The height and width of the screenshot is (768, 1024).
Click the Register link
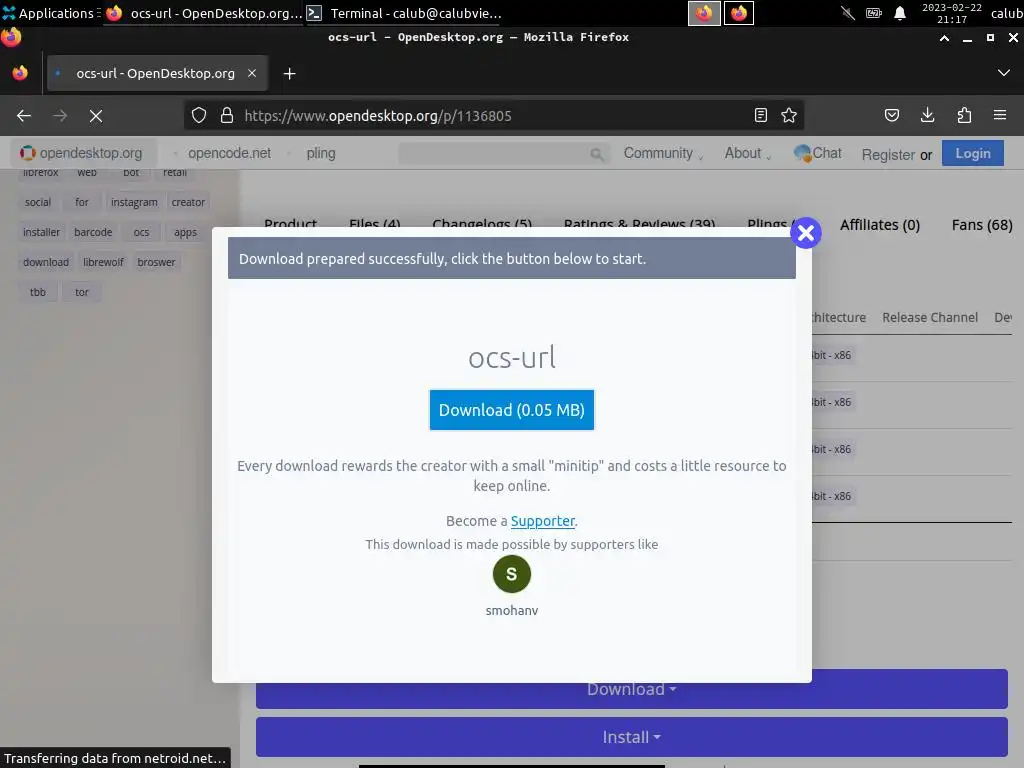click(x=888, y=155)
